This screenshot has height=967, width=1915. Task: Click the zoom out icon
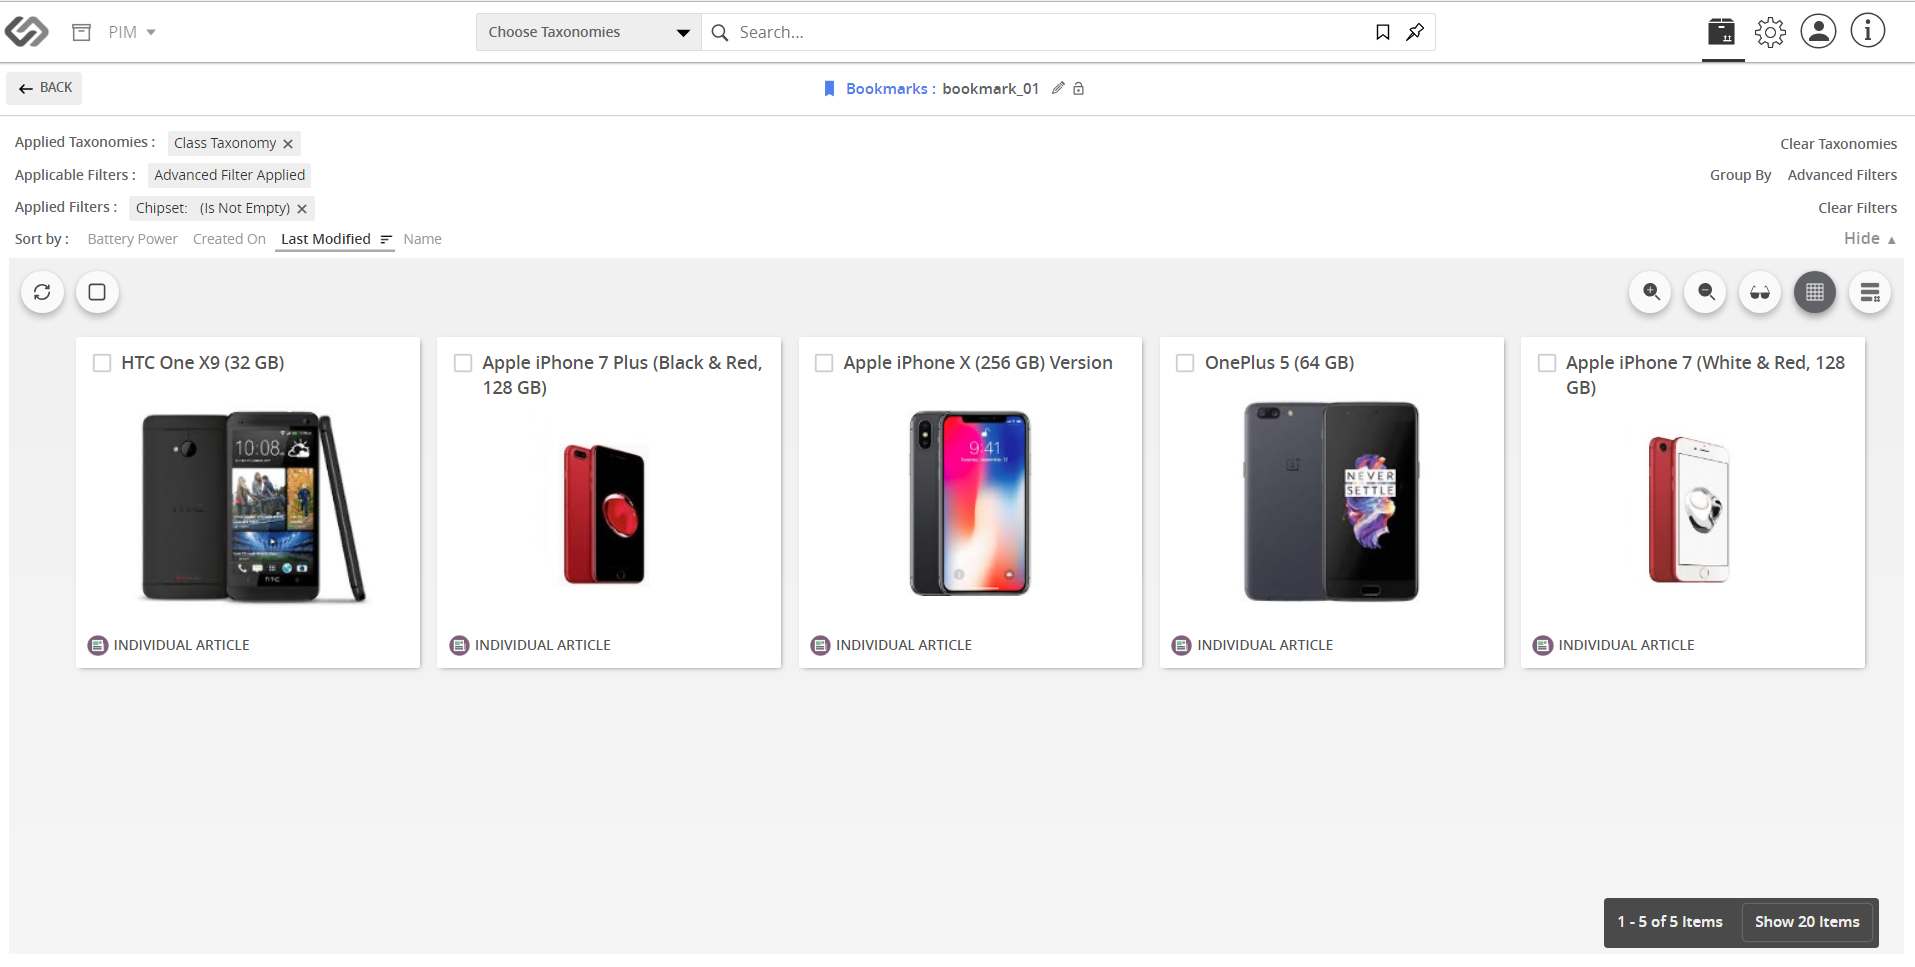pyautogui.click(x=1706, y=292)
